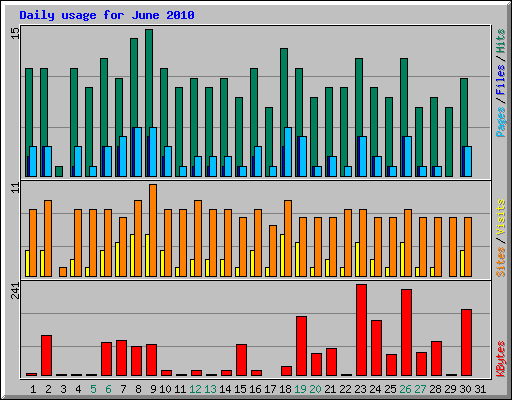Click the day 5 green axis label

click(x=93, y=389)
